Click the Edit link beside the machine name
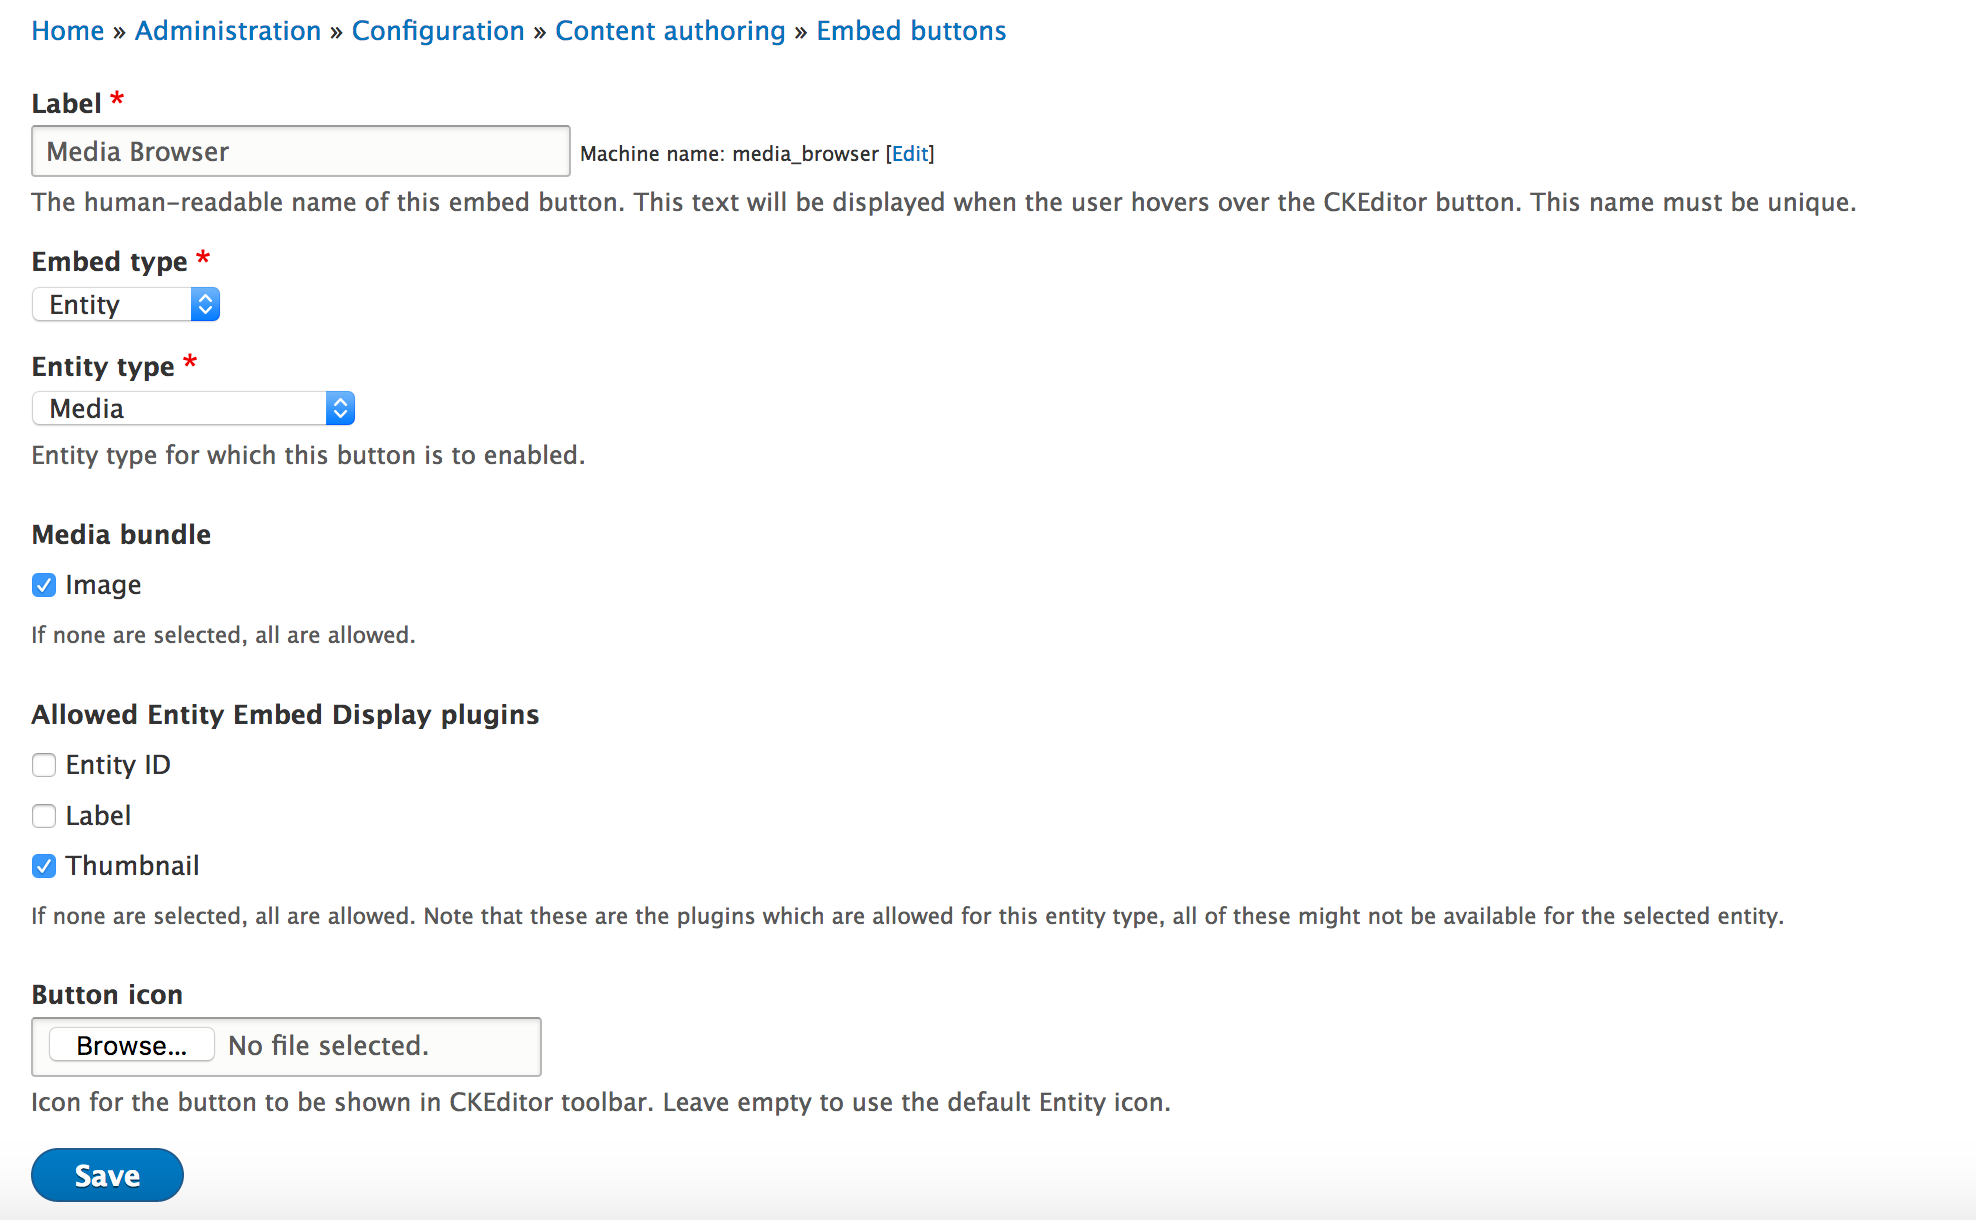 coord(910,154)
